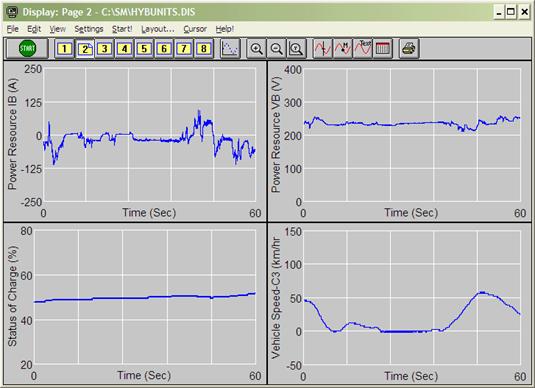535x388 pixels.
Task: Switch to display page 6
Action: tap(164, 49)
